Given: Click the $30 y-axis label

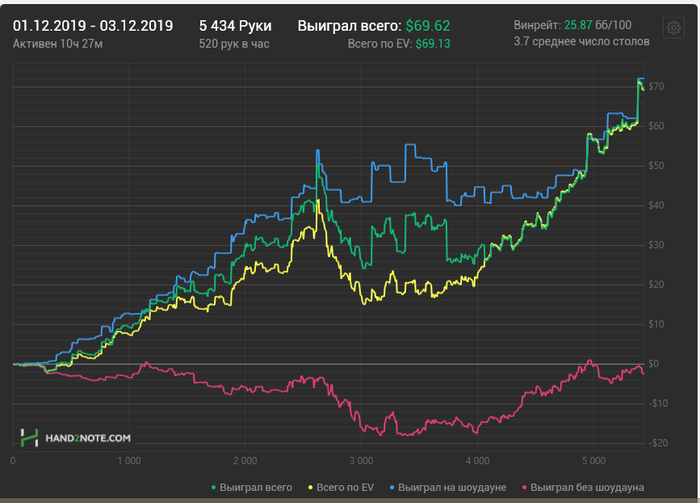Looking at the screenshot, I should tap(656, 245).
